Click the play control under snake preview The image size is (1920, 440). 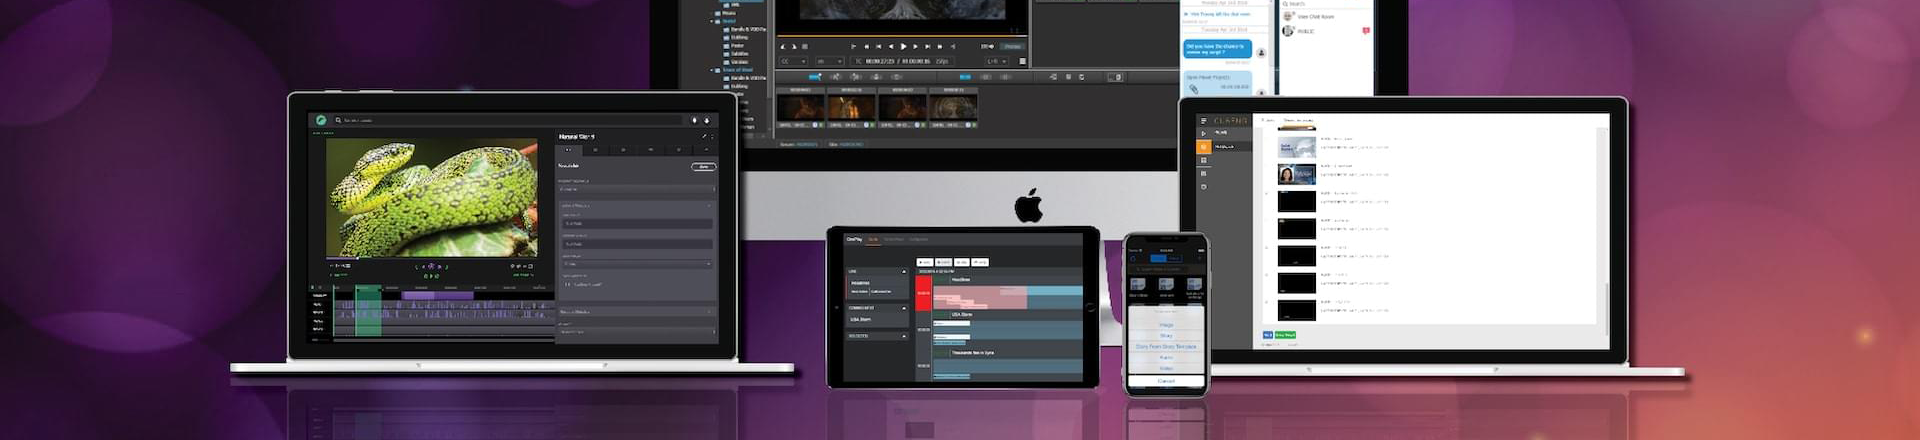pyautogui.click(x=432, y=267)
